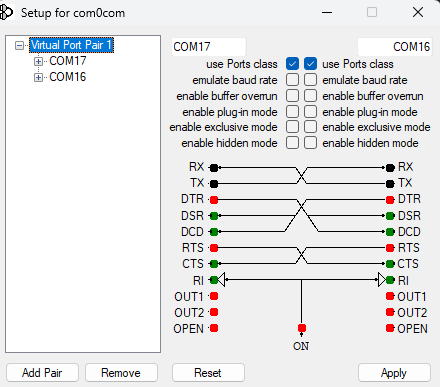Click the COM17 TX pin marker
This screenshot has width=440, height=387.
[x=214, y=184]
